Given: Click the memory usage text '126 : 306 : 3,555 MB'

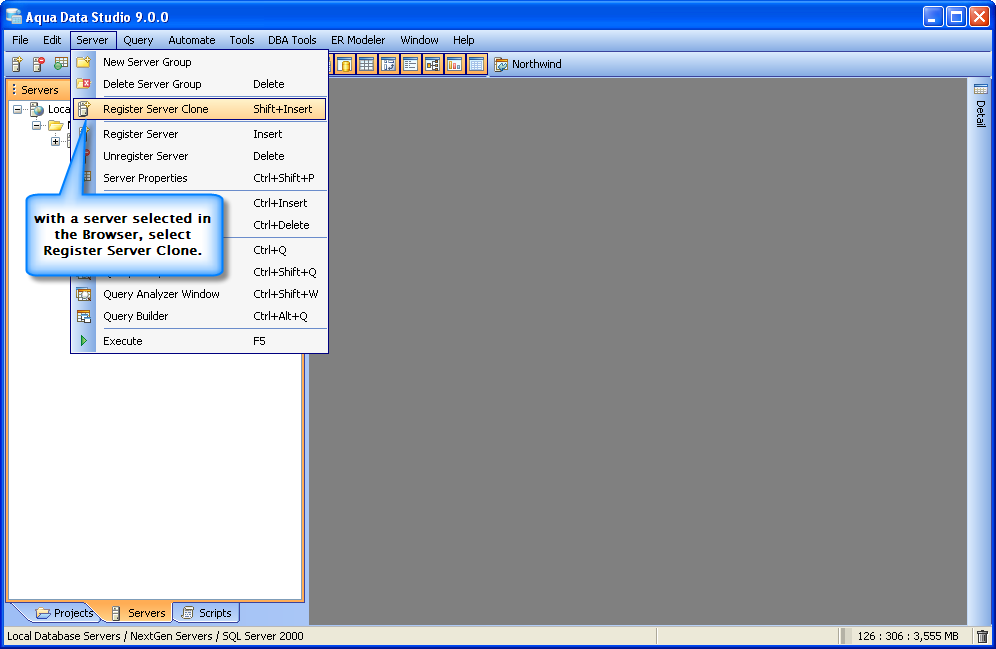Looking at the screenshot, I should click(908, 636).
